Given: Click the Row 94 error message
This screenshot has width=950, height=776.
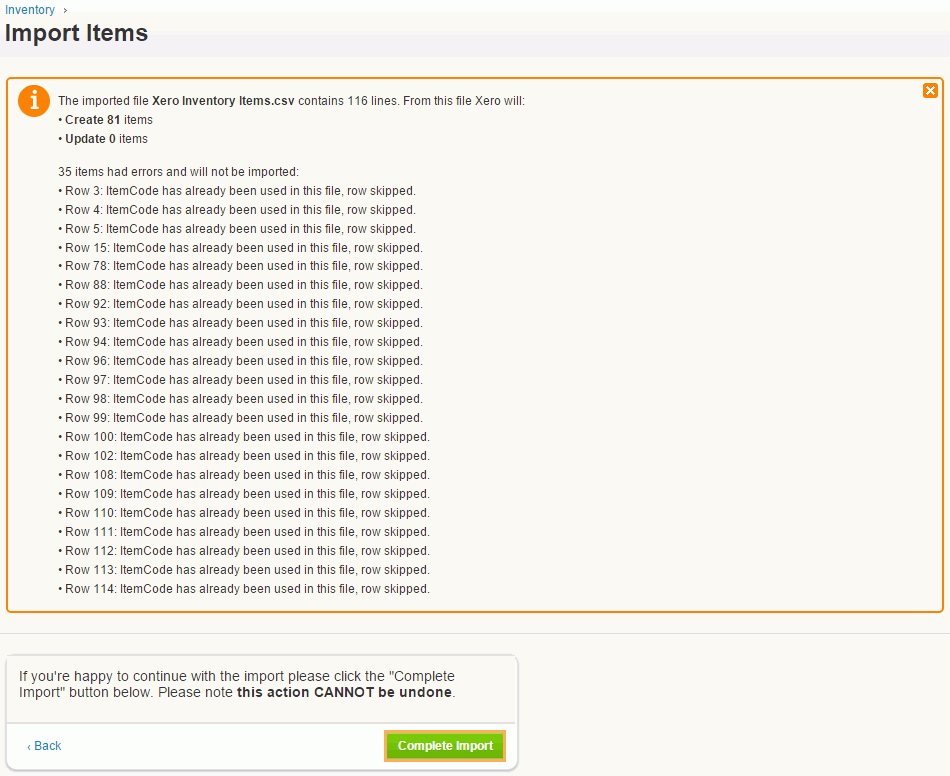Looking at the screenshot, I should pos(241,342).
